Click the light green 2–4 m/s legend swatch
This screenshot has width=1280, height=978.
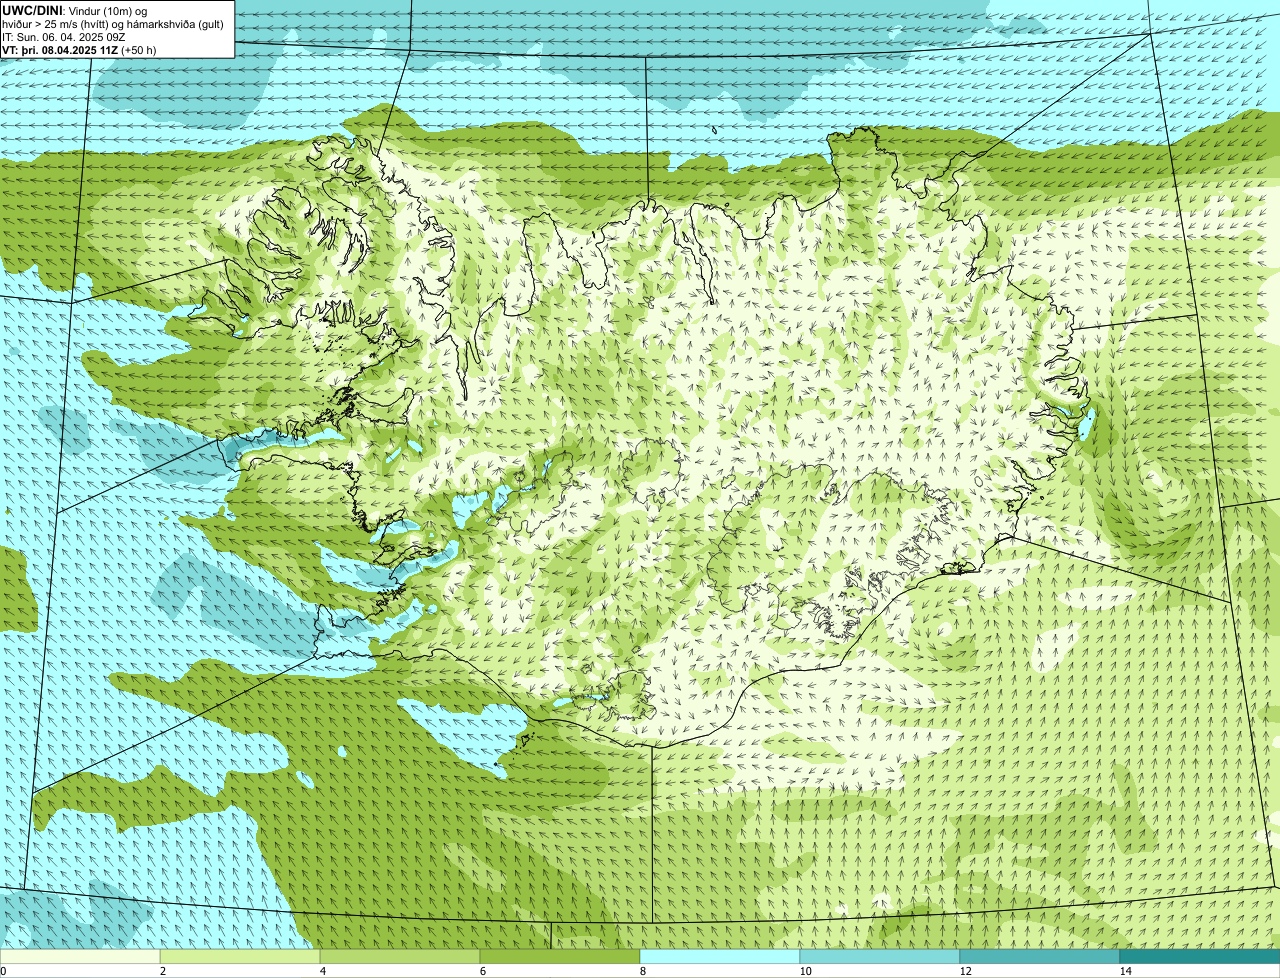240,956
